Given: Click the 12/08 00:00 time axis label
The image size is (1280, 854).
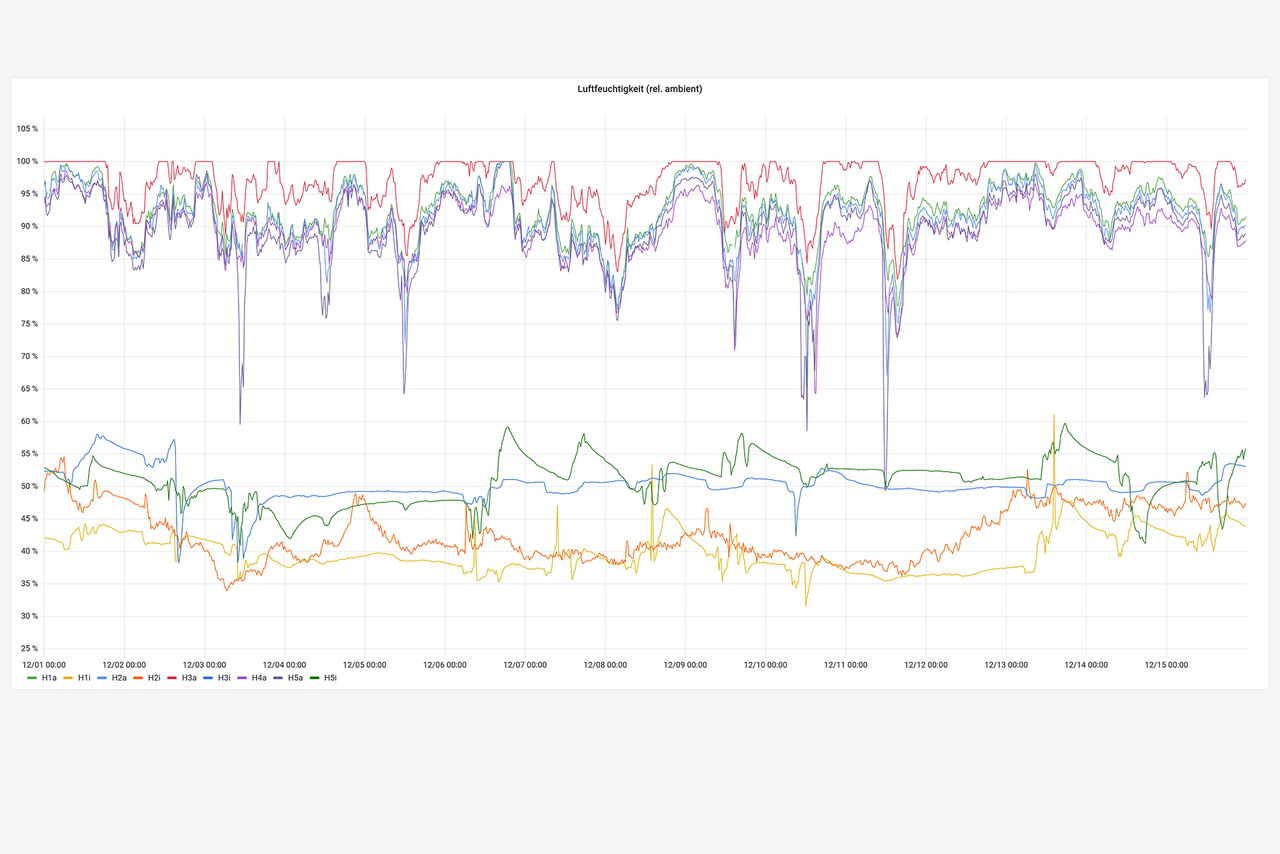Looking at the screenshot, I should [x=605, y=664].
